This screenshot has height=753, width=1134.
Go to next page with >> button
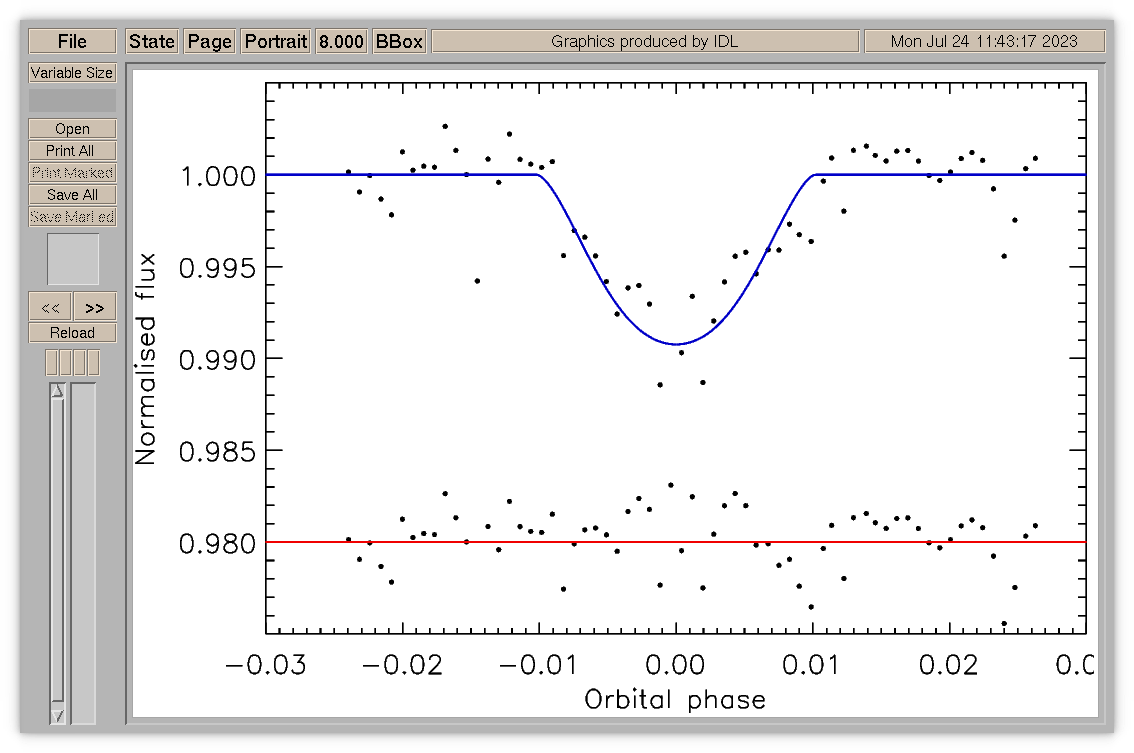click(x=95, y=307)
